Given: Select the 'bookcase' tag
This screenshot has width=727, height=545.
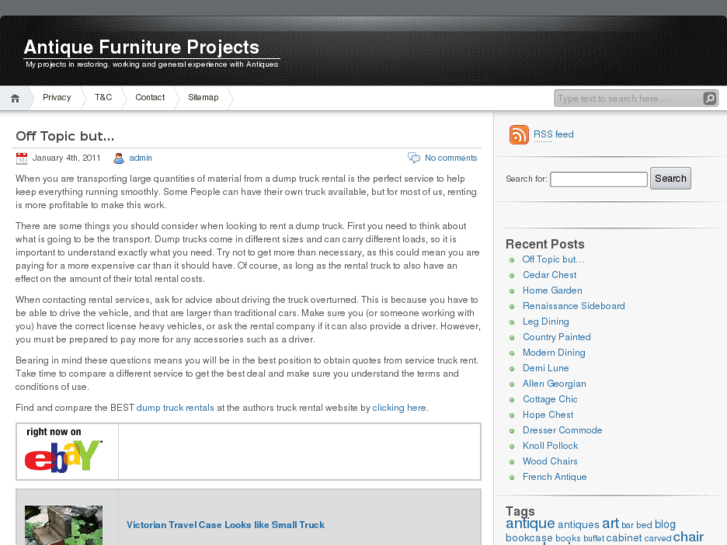Looking at the screenshot, I should click(529, 538).
